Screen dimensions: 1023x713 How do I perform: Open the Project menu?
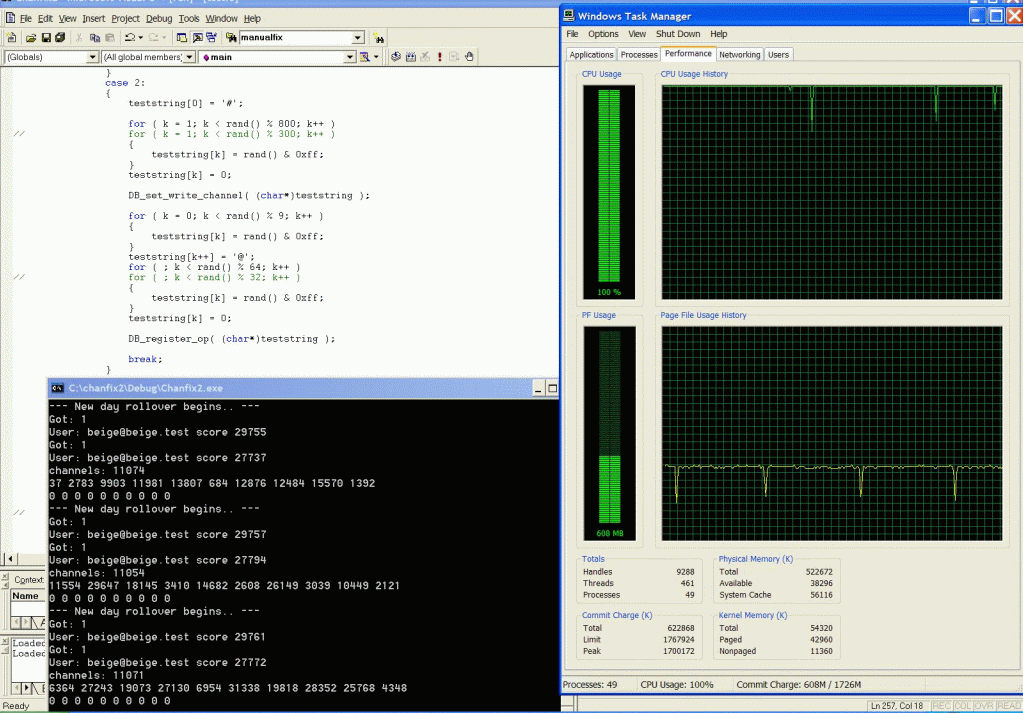point(125,18)
